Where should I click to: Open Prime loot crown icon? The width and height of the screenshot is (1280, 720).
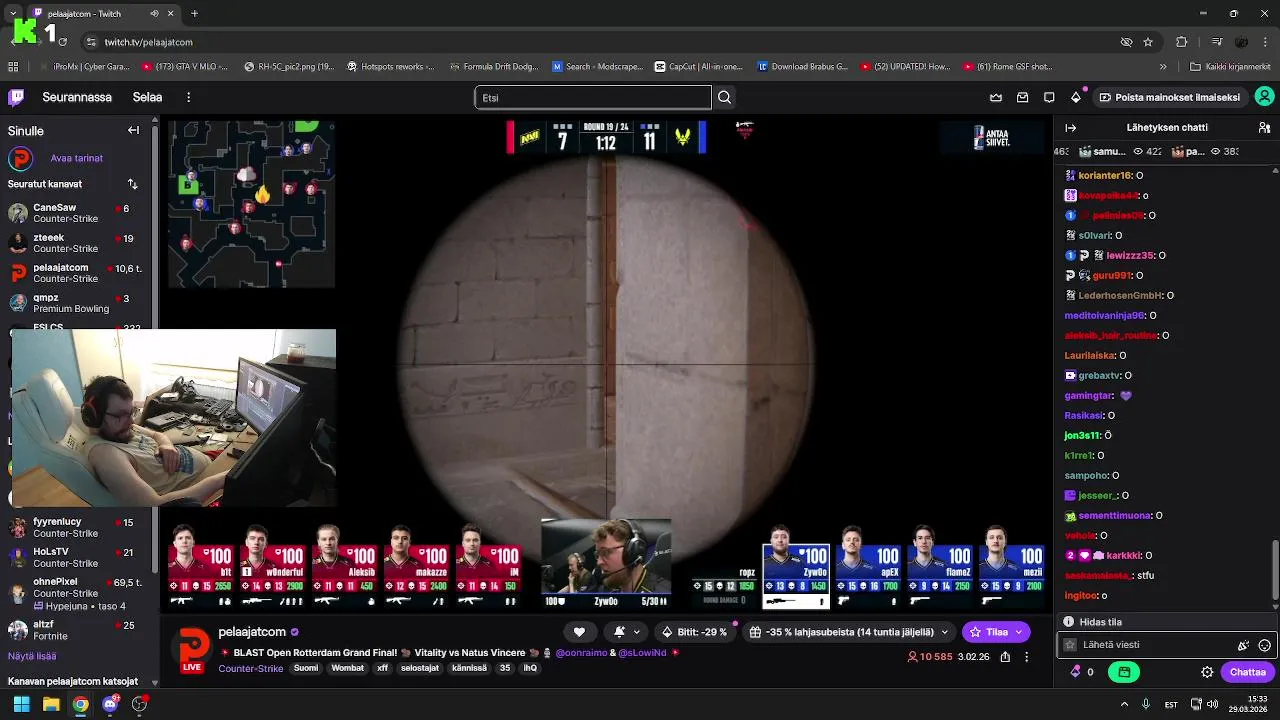[996, 97]
